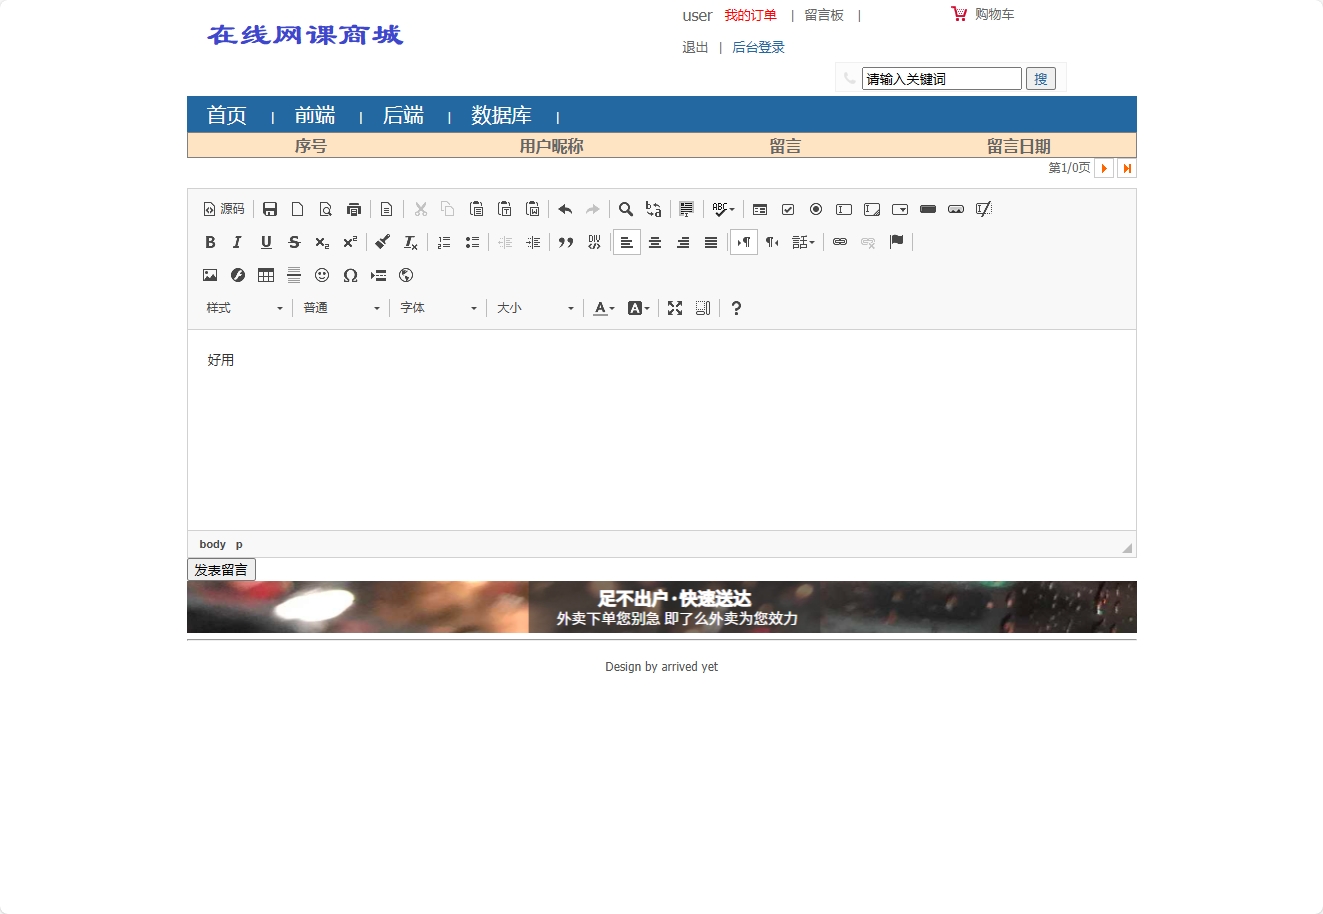Switch to the 前端 navigation tab

point(314,115)
